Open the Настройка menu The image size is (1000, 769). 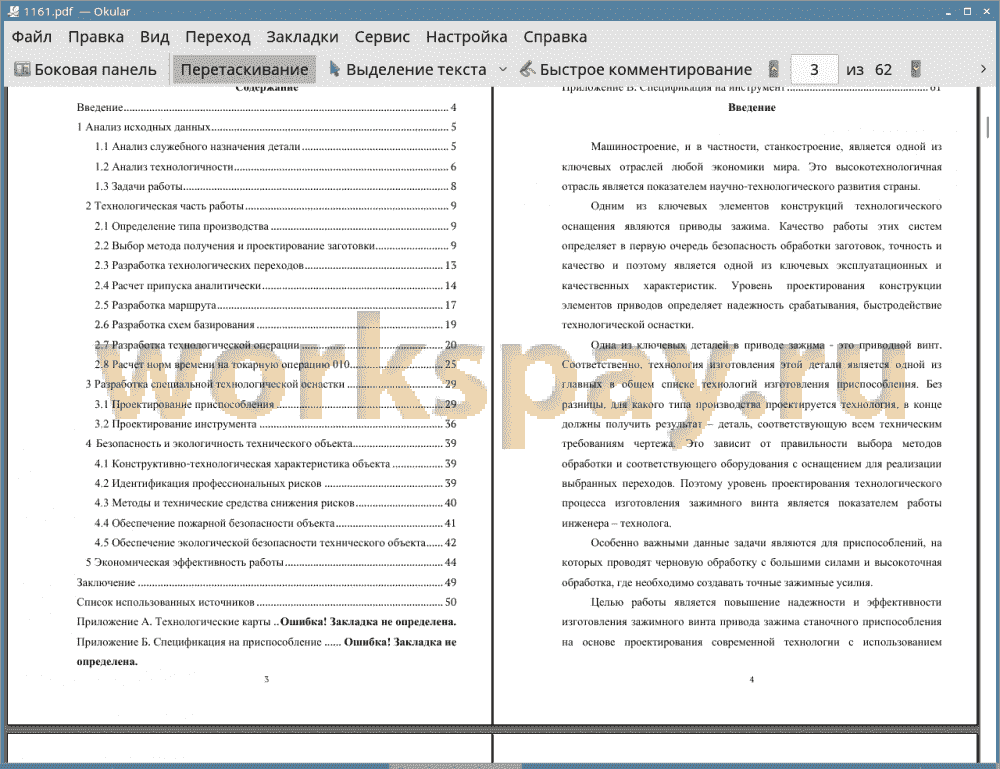pos(466,37)
